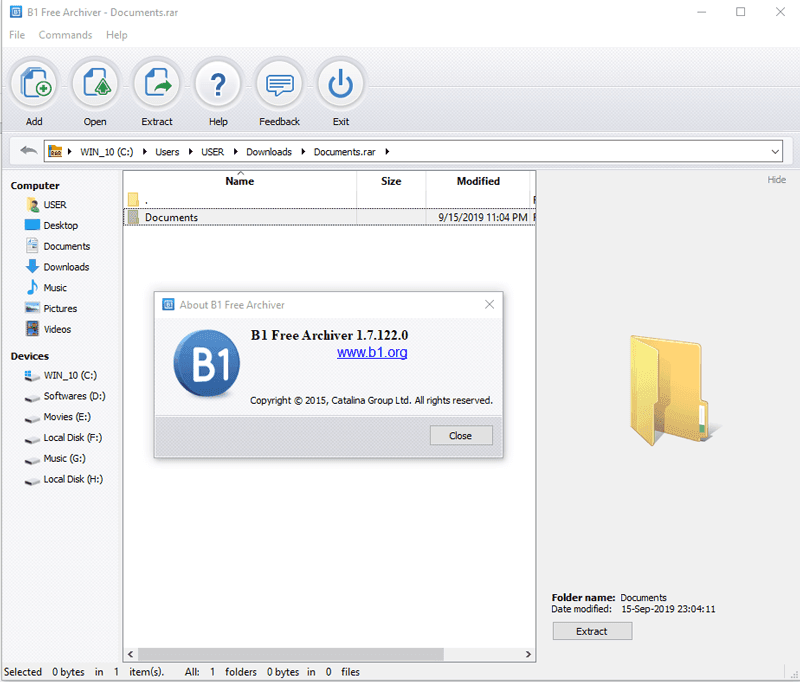Expand the address bar dropdown arrow
800x682 pixels.
coord(775,151)
